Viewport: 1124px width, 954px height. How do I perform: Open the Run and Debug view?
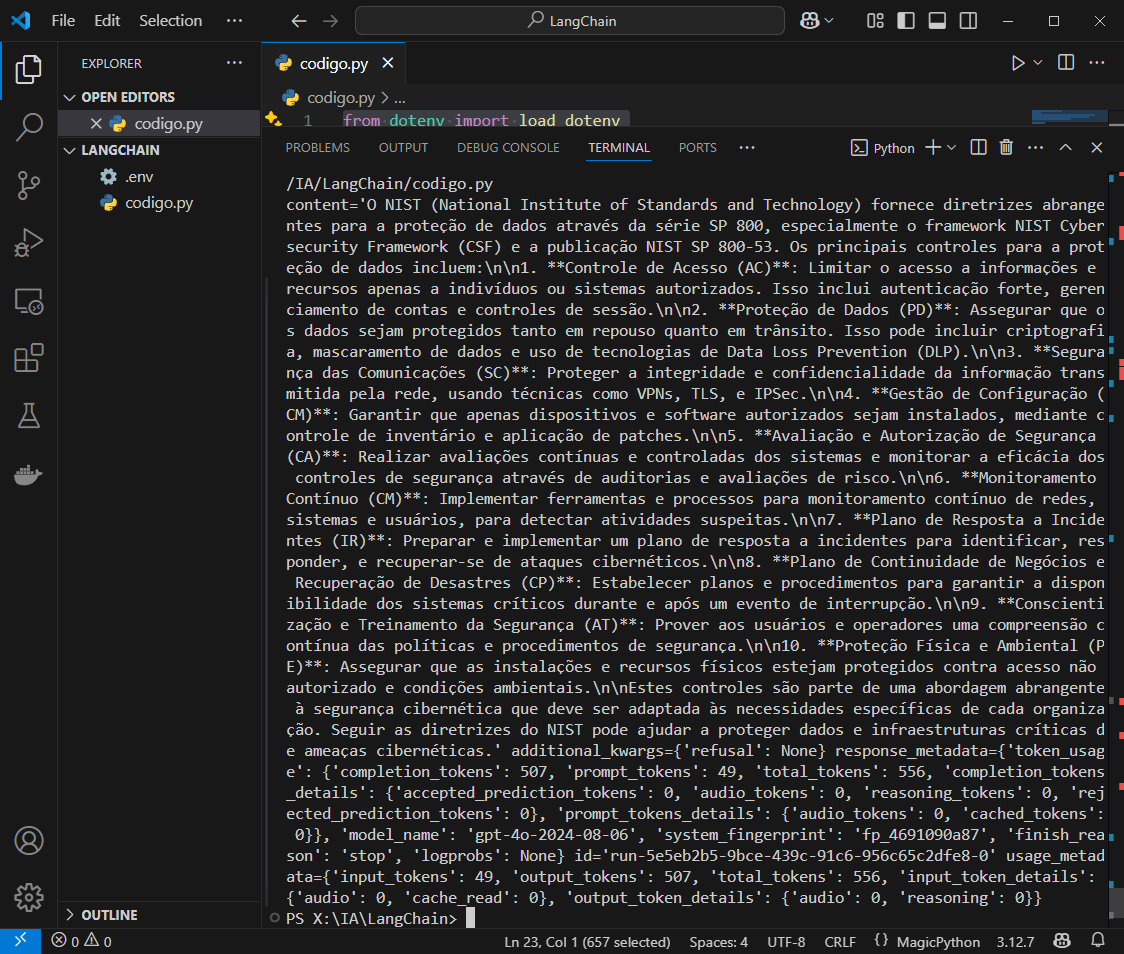pos(29,242)
